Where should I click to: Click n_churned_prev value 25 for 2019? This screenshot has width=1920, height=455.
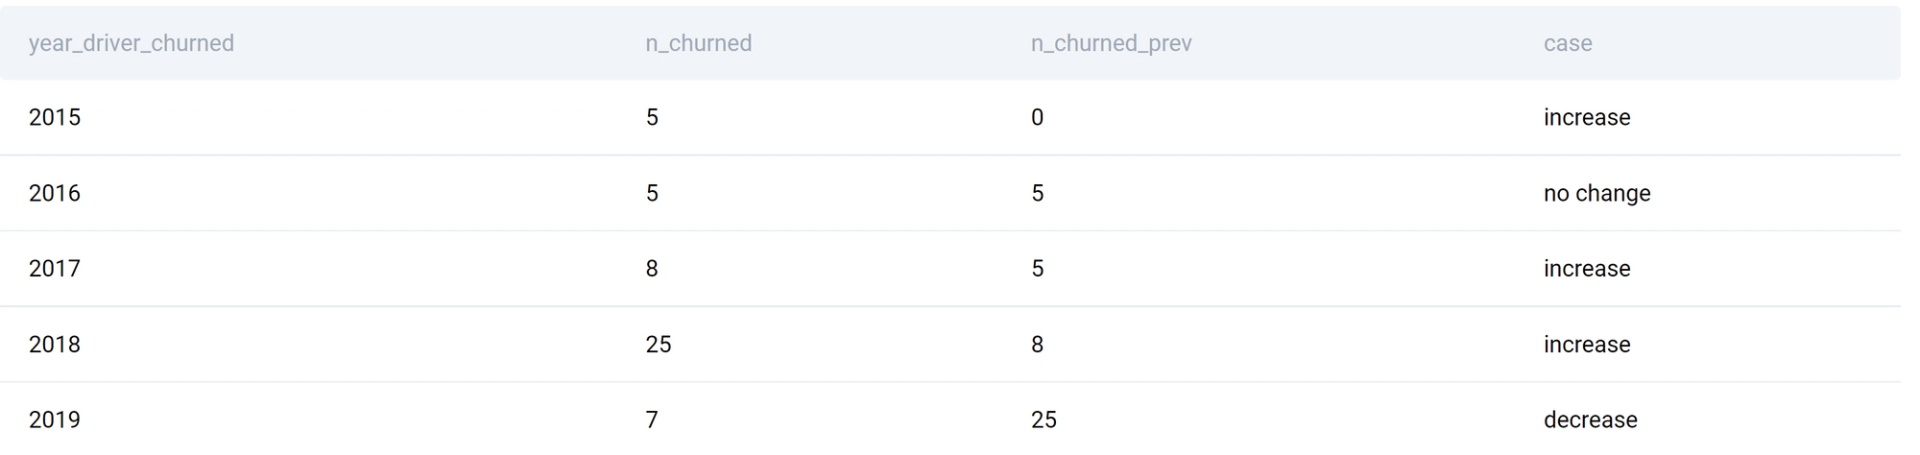point(1043,419)
